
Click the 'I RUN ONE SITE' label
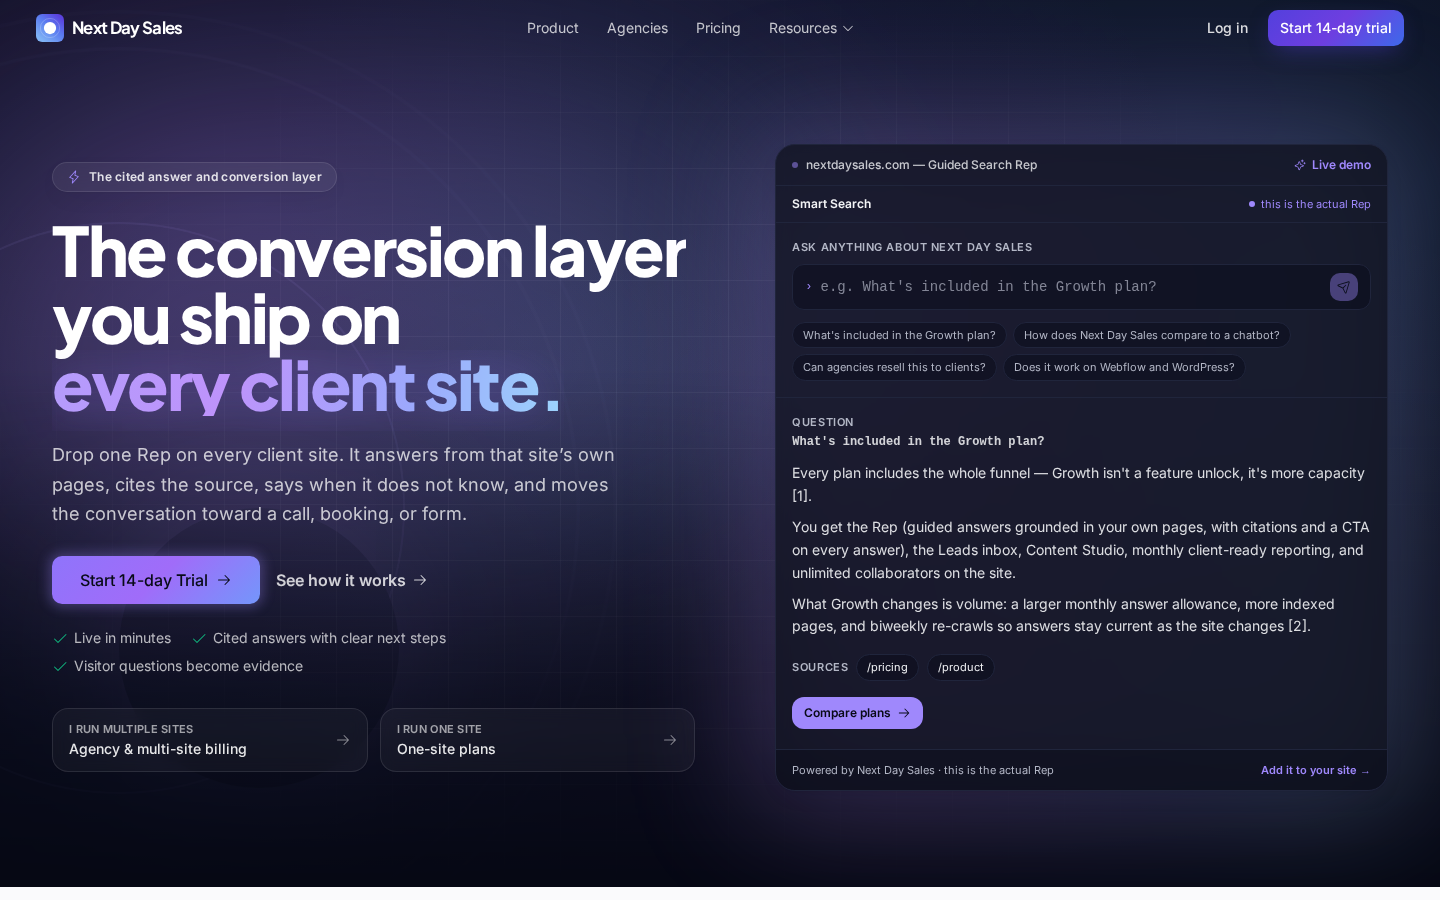(x=439, y=729)
